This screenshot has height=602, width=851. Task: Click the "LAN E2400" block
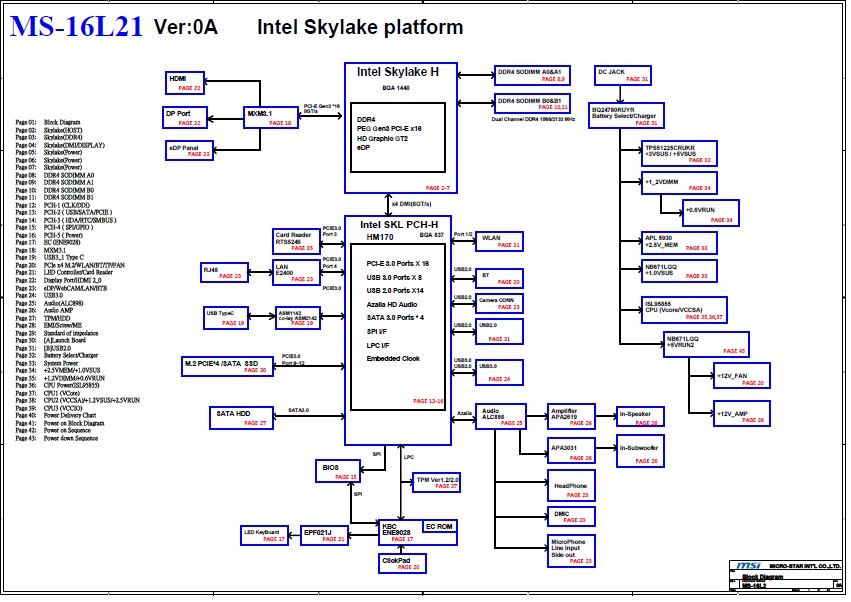[296, 273]
